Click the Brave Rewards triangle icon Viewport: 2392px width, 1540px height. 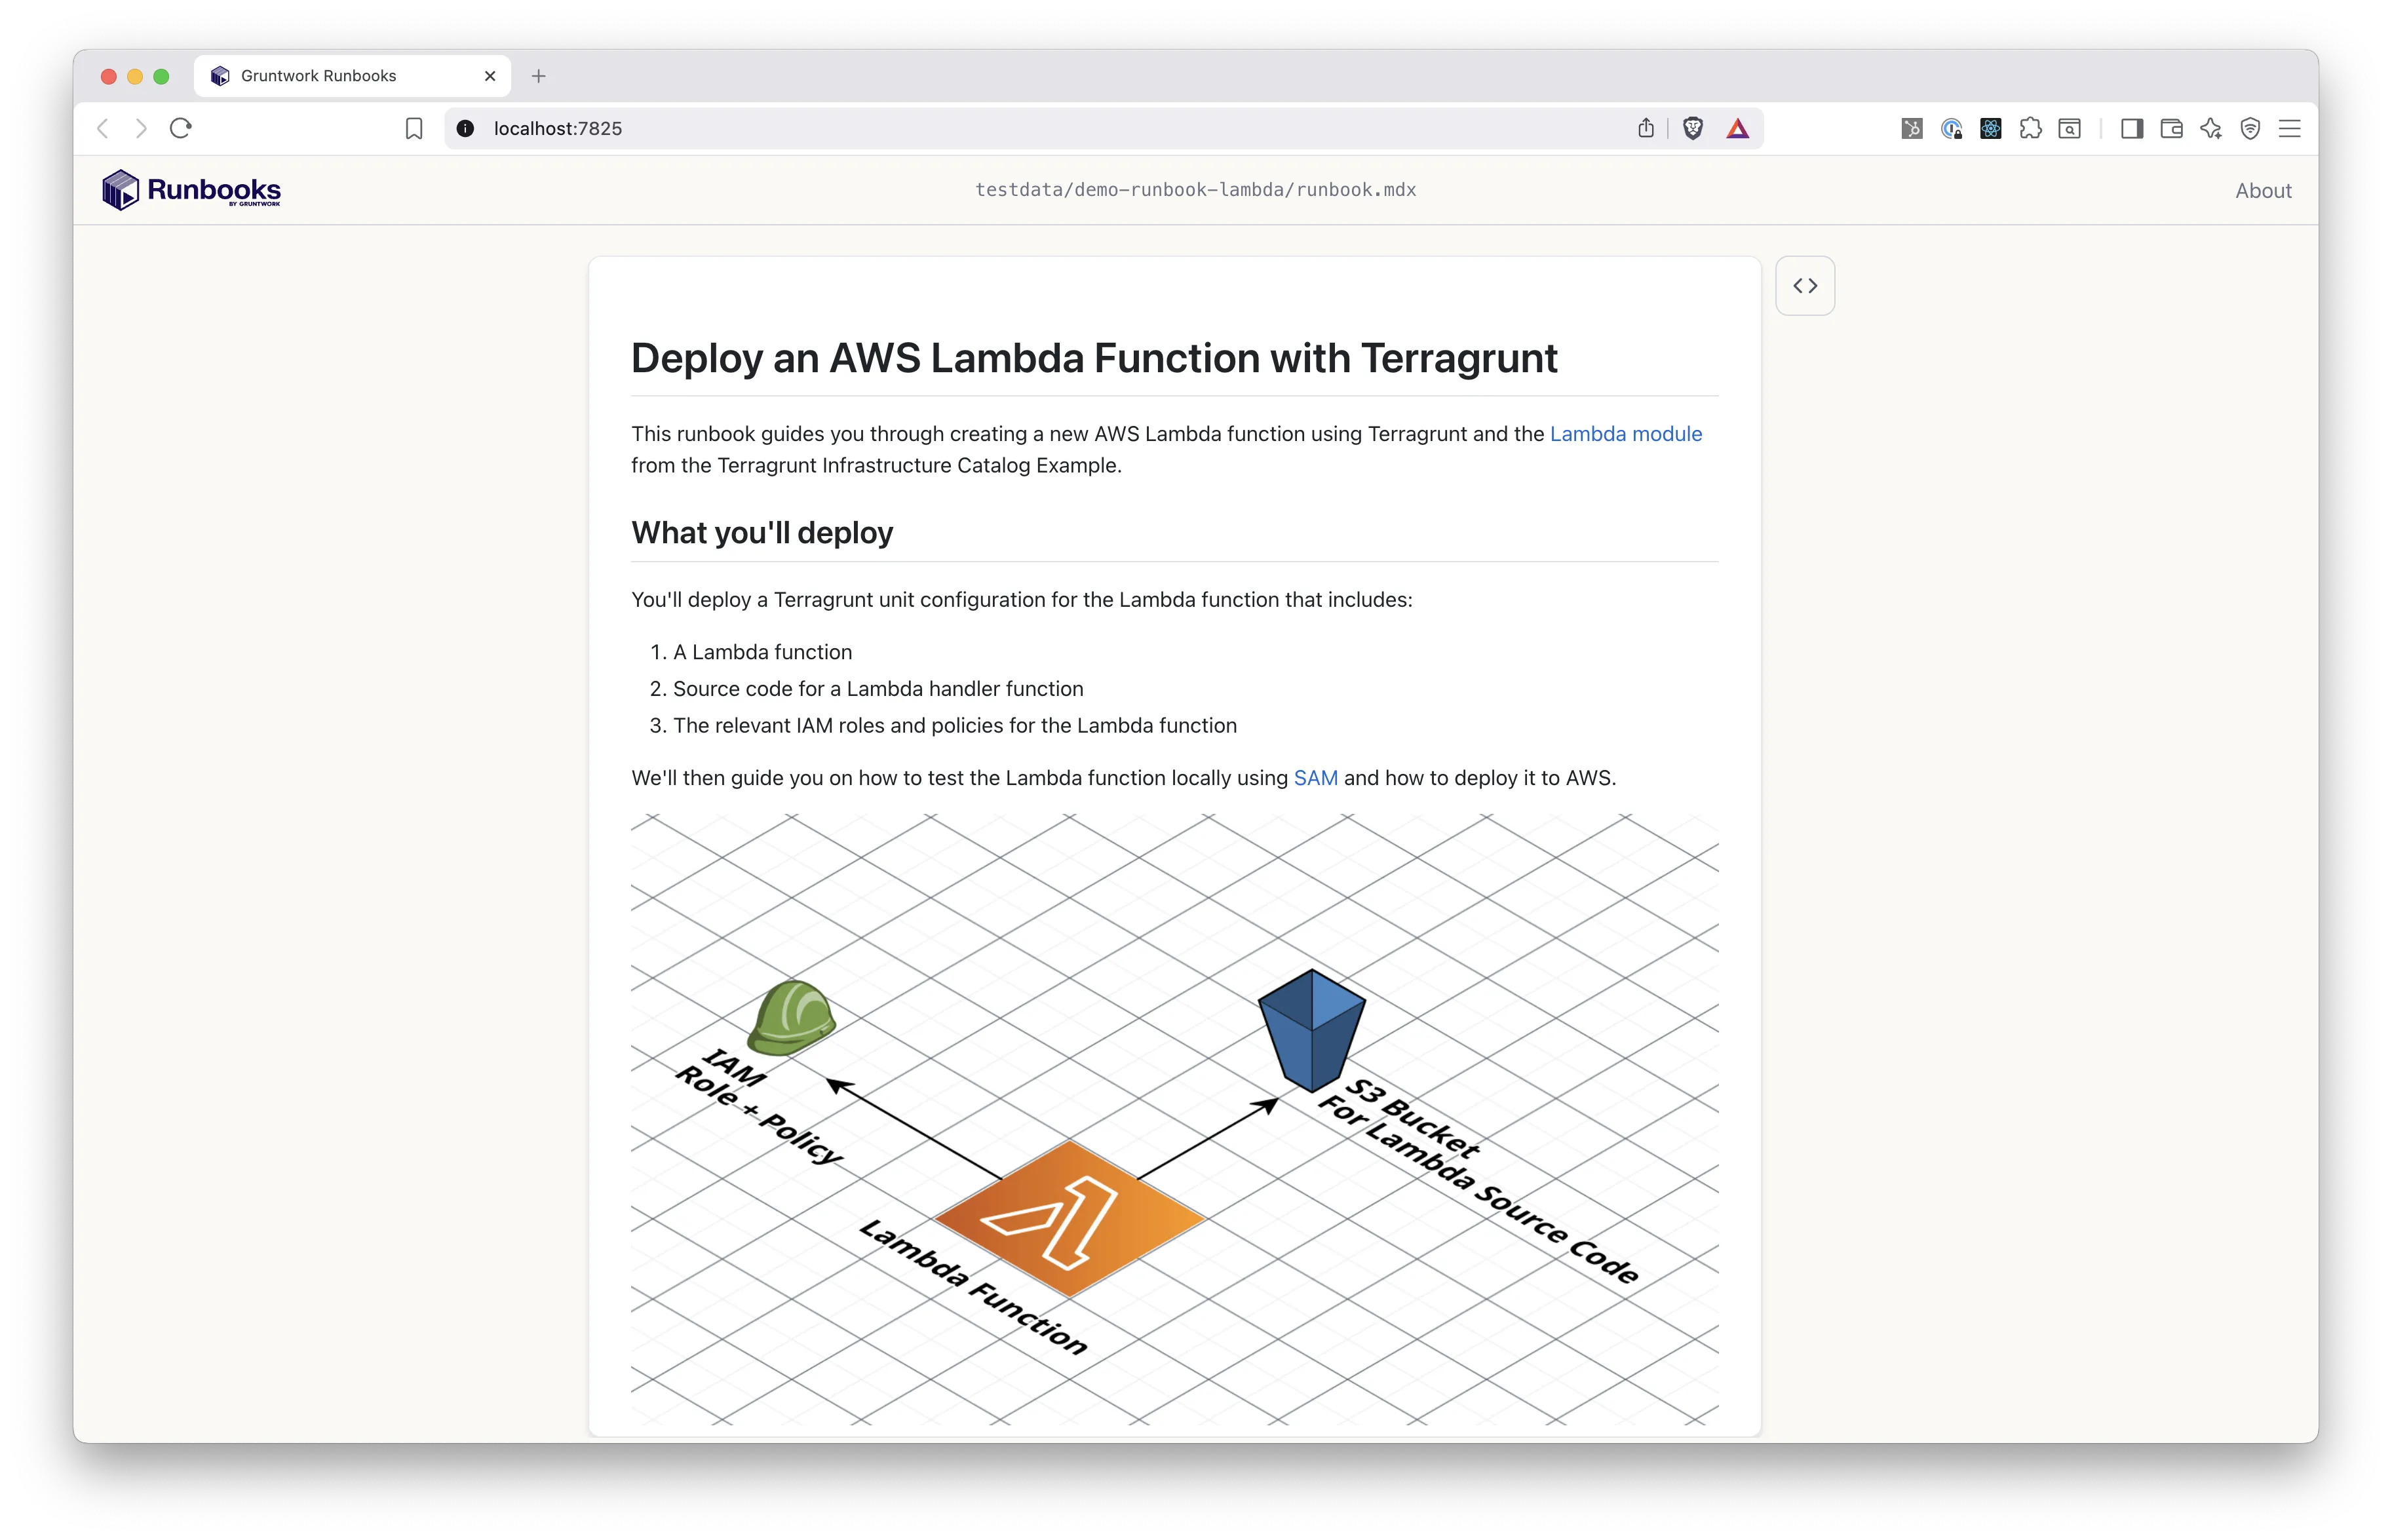(x=1737, y=128)
